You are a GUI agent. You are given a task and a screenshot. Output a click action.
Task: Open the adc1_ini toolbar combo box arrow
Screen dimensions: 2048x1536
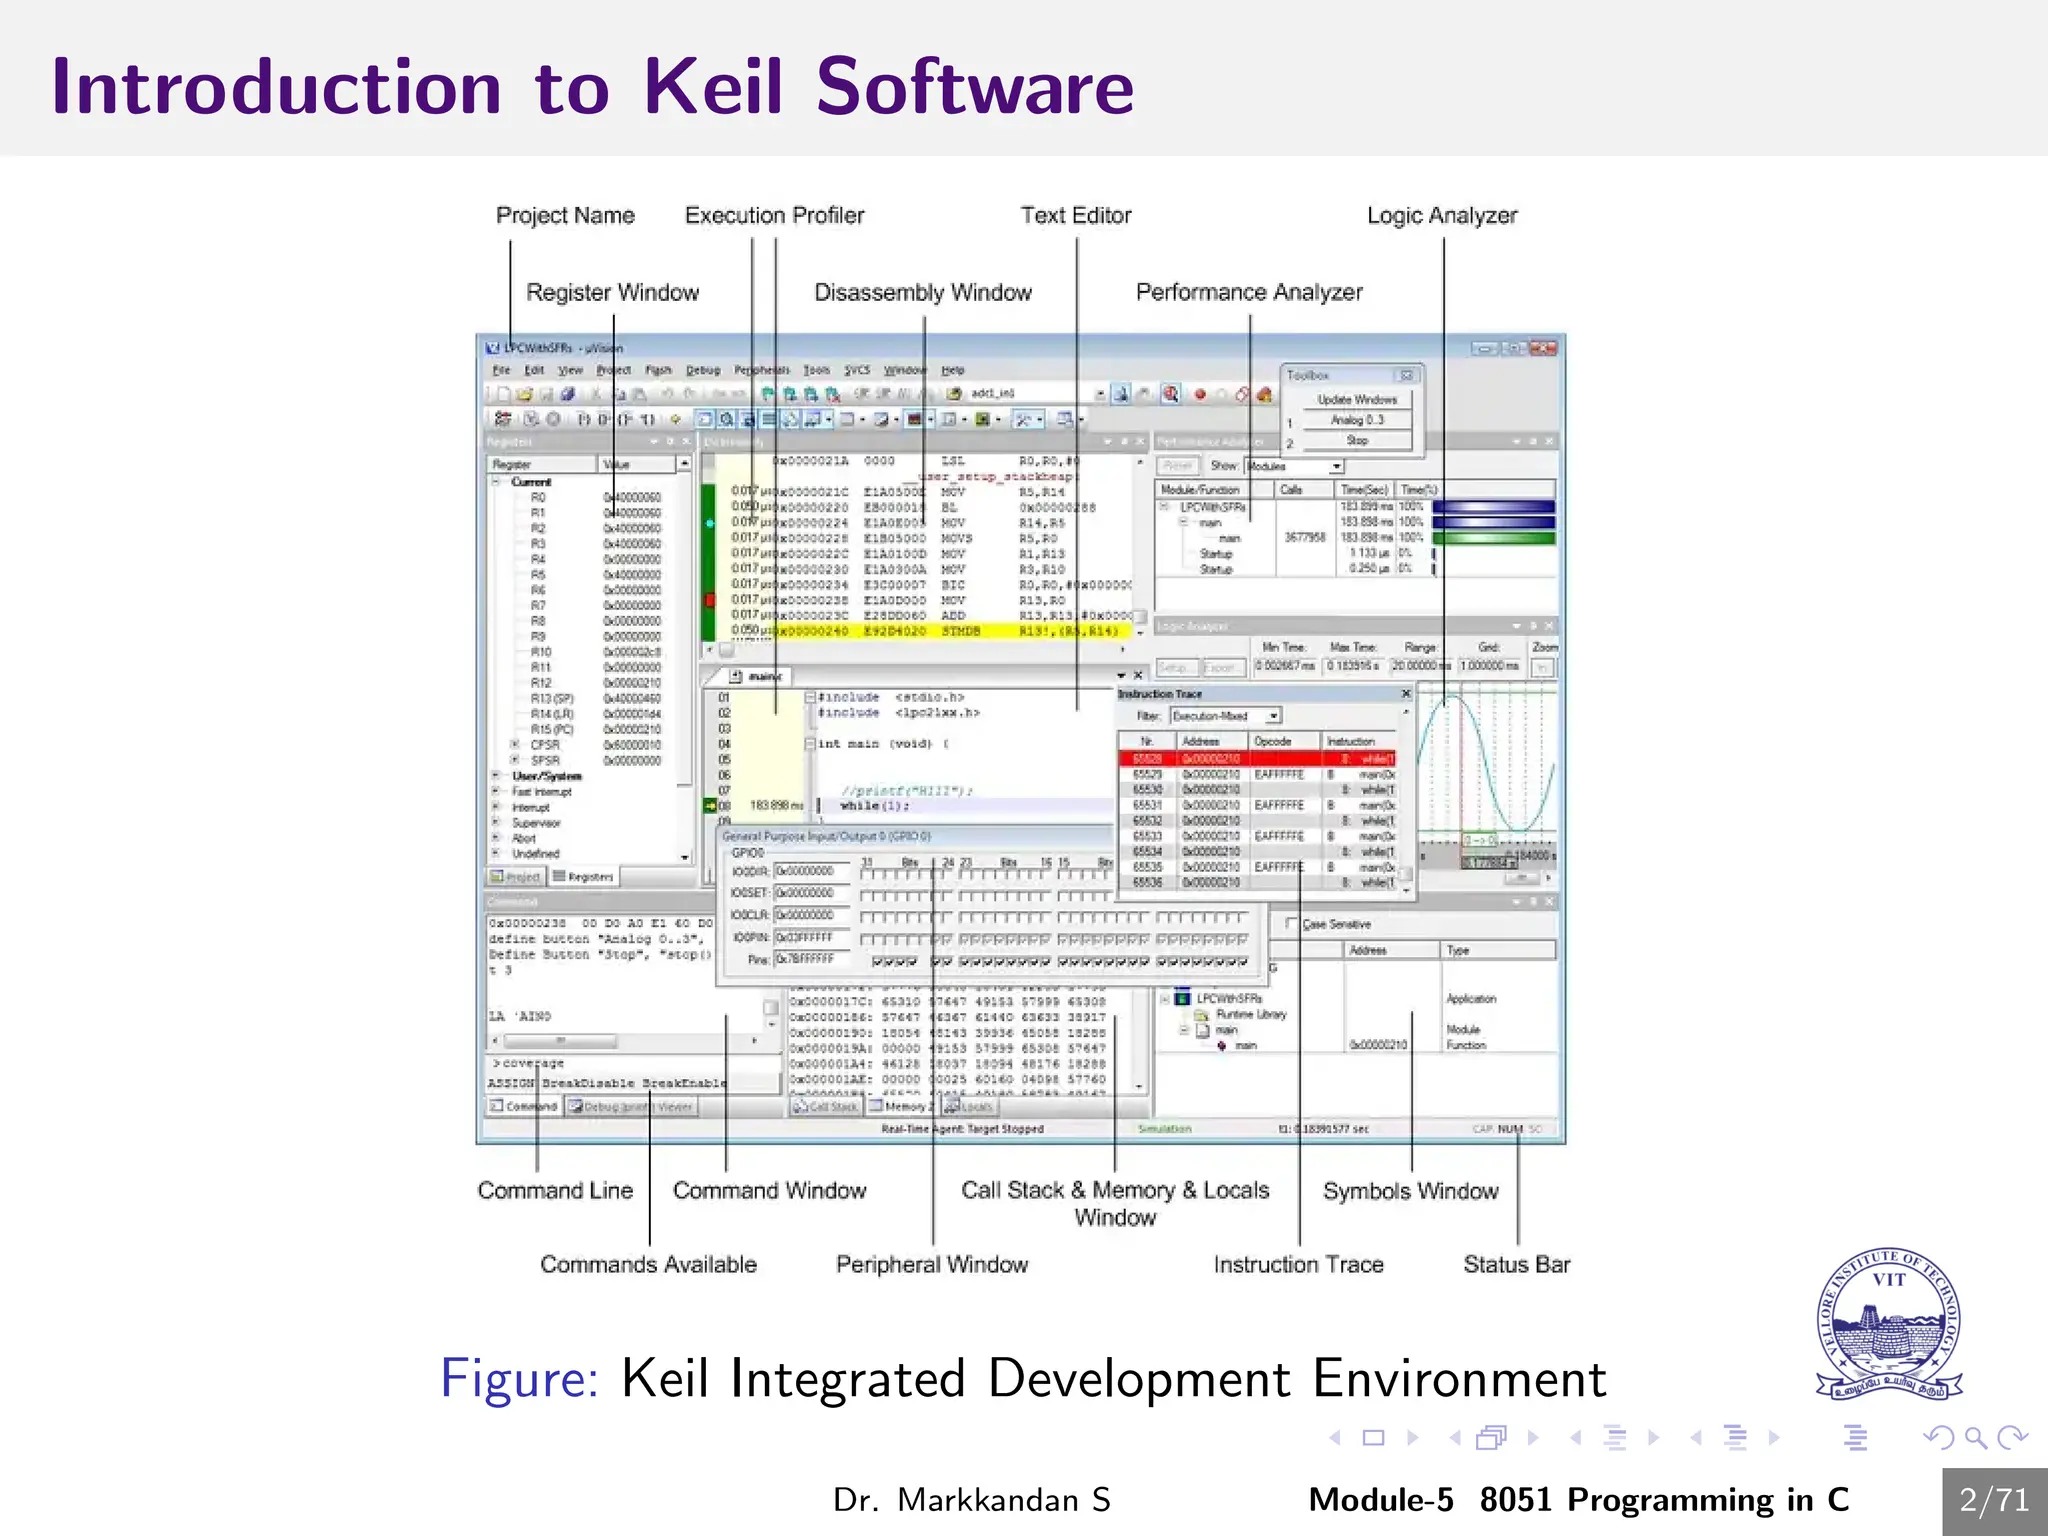point(1101,394)
